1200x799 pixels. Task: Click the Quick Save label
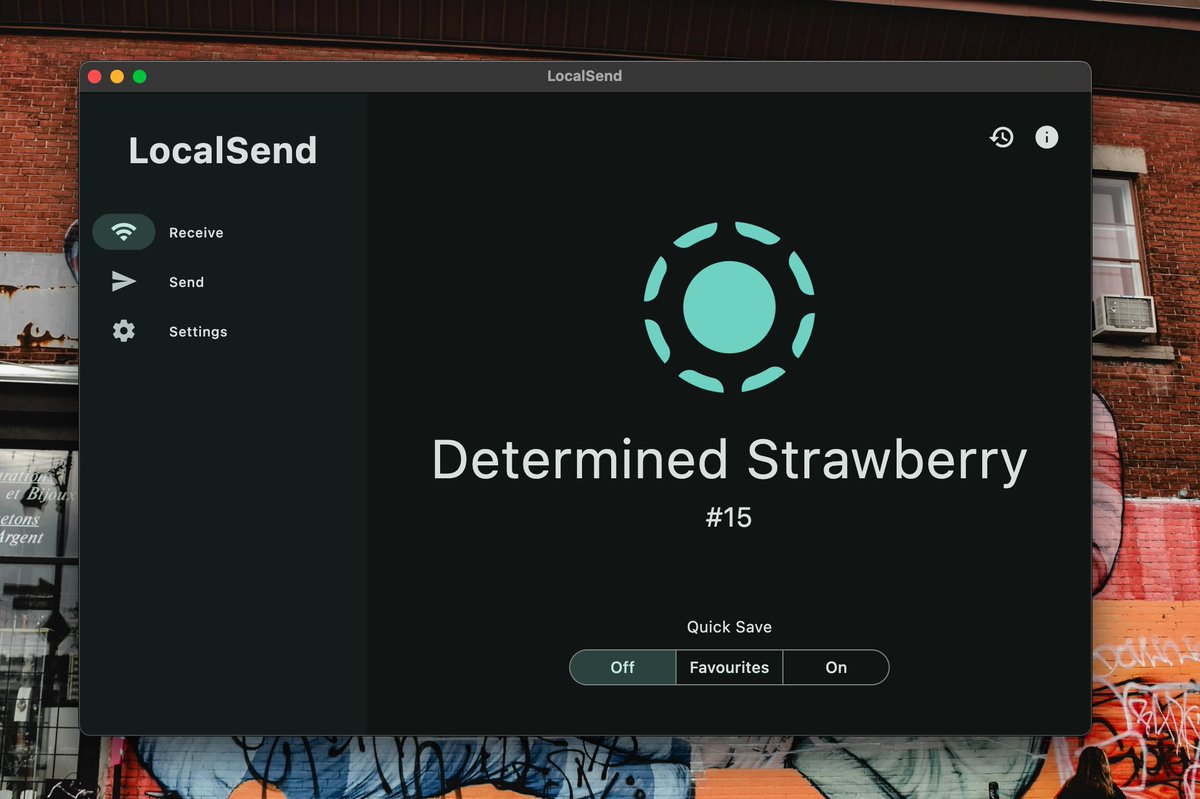tap(729, 627)
